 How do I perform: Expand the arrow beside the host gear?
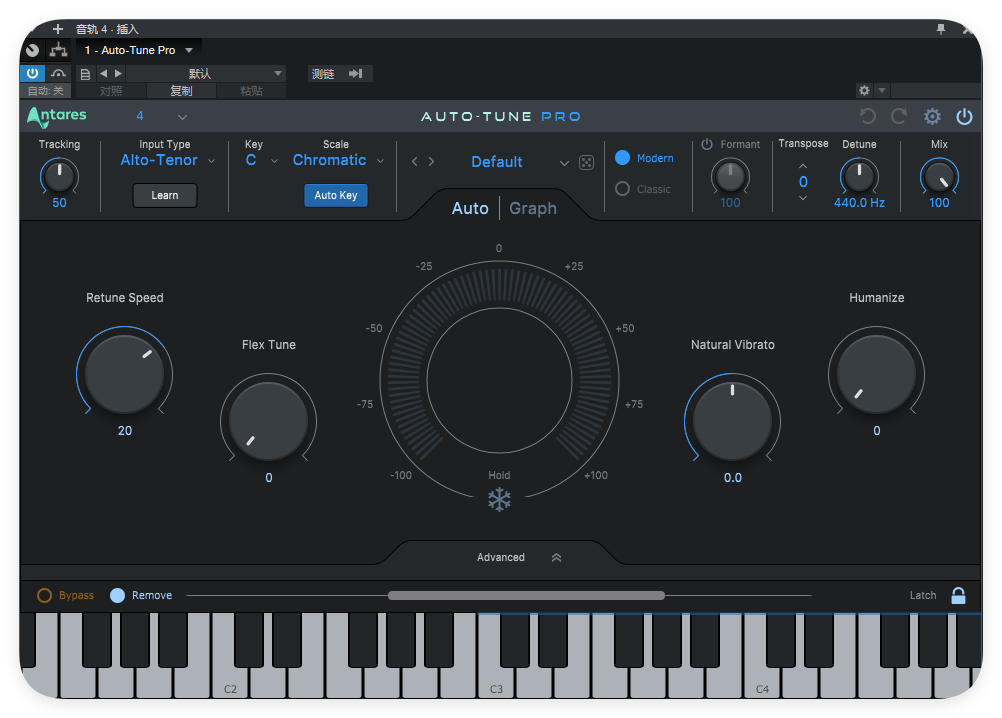[882, 90]
